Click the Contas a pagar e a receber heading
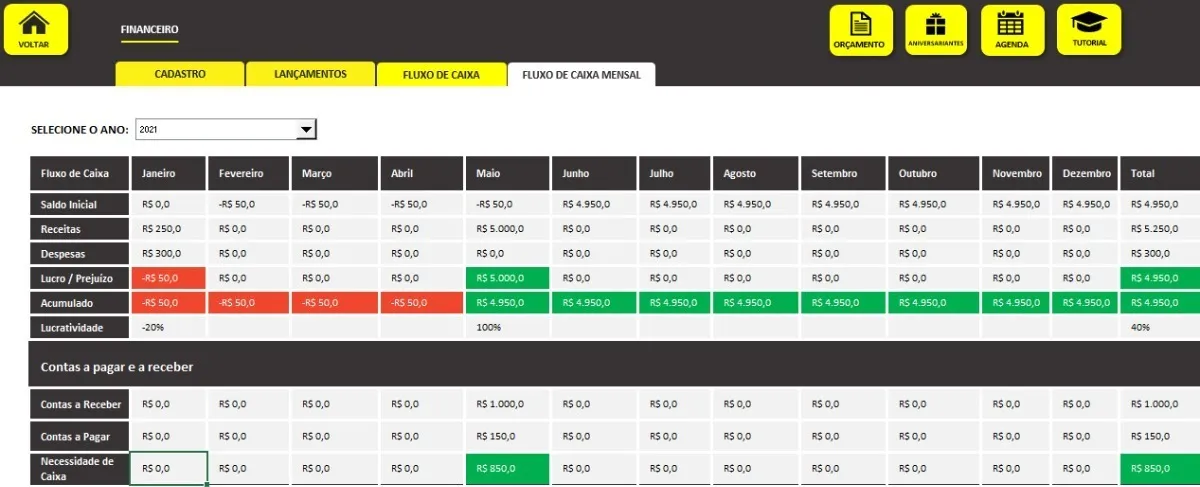Image resolution: width=1200 pixels, height=487 pixels. coord(117,367)
